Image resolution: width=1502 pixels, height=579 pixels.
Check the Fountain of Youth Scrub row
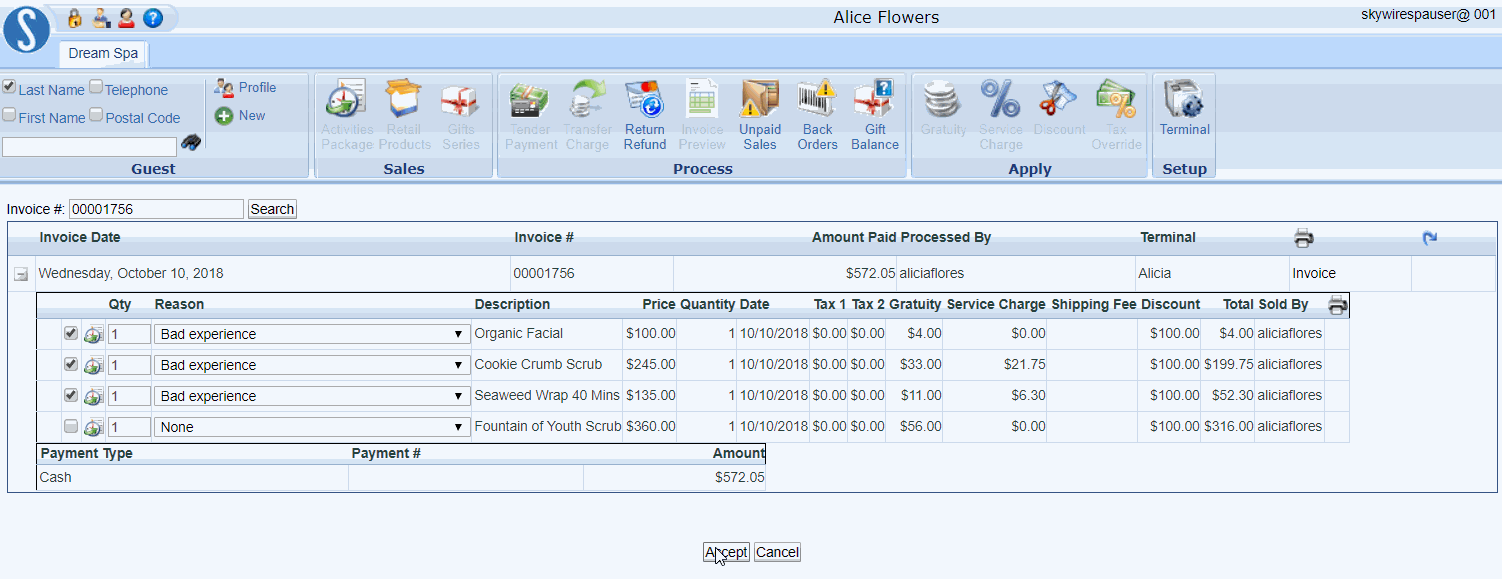(70, 426)
